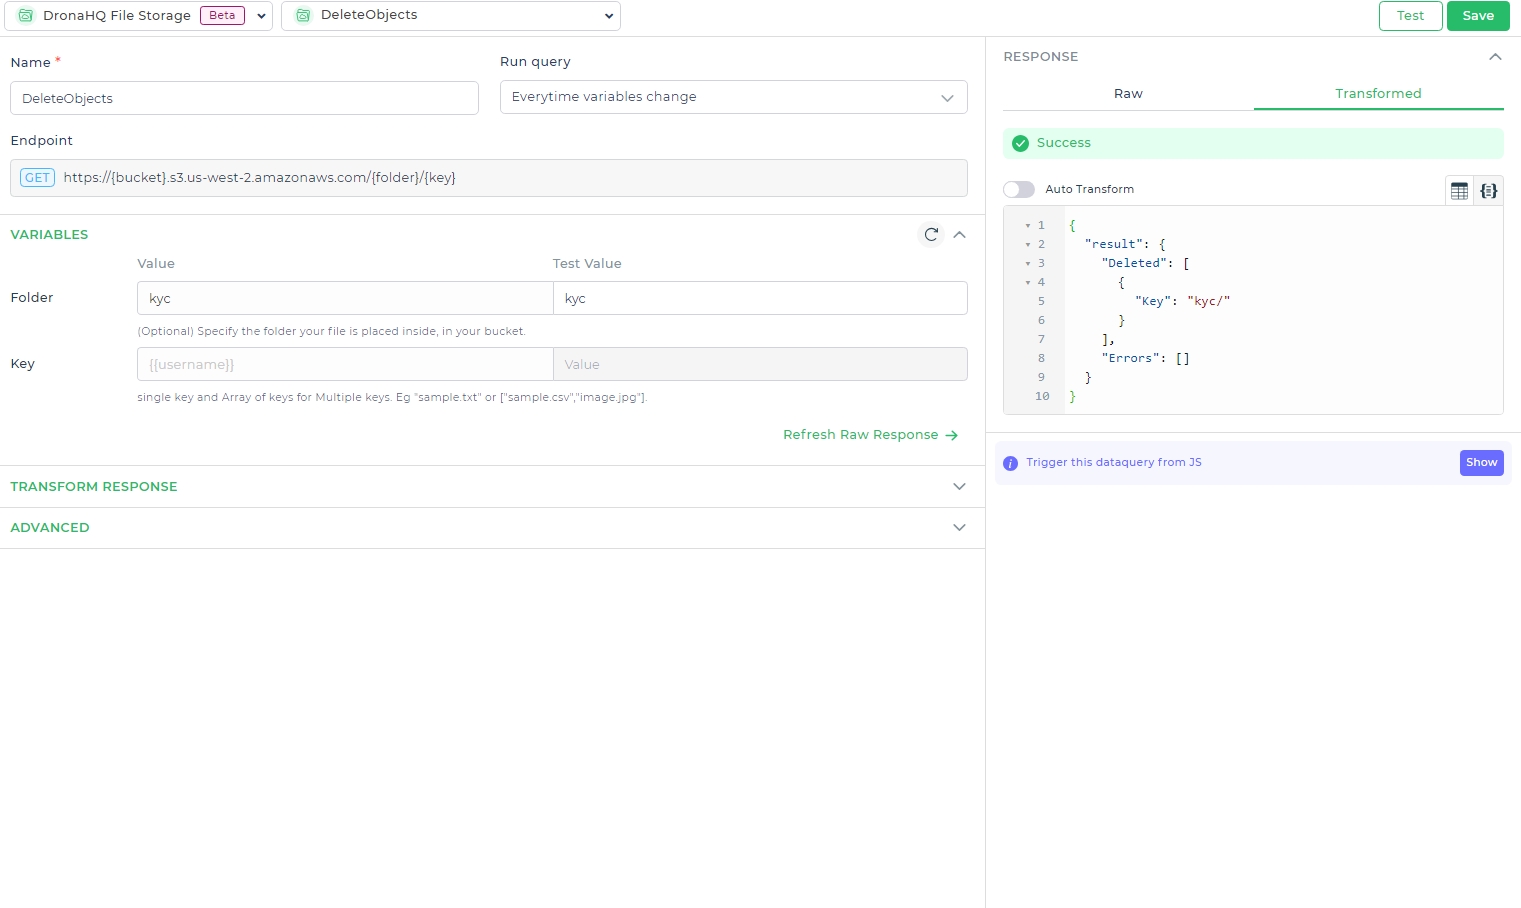The height and width of the screenshot is (908, 1521).
Task: Click the Beta badge
Action: click(x=222, y=16)
